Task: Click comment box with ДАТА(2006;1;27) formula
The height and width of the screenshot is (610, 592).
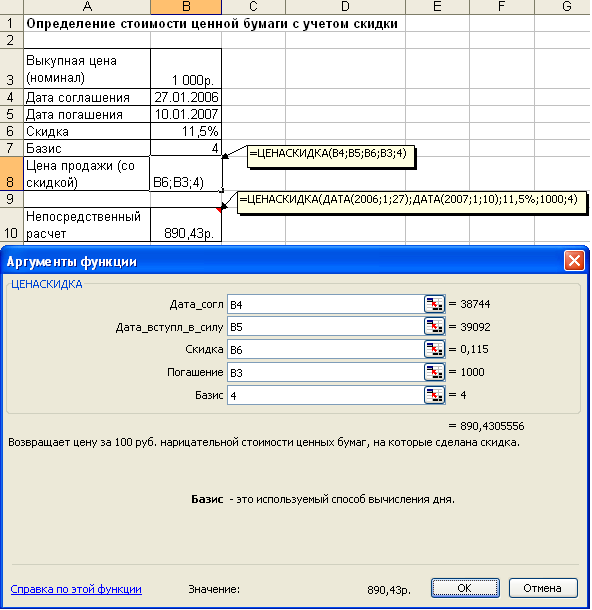Action: click(x=411, y=202)
